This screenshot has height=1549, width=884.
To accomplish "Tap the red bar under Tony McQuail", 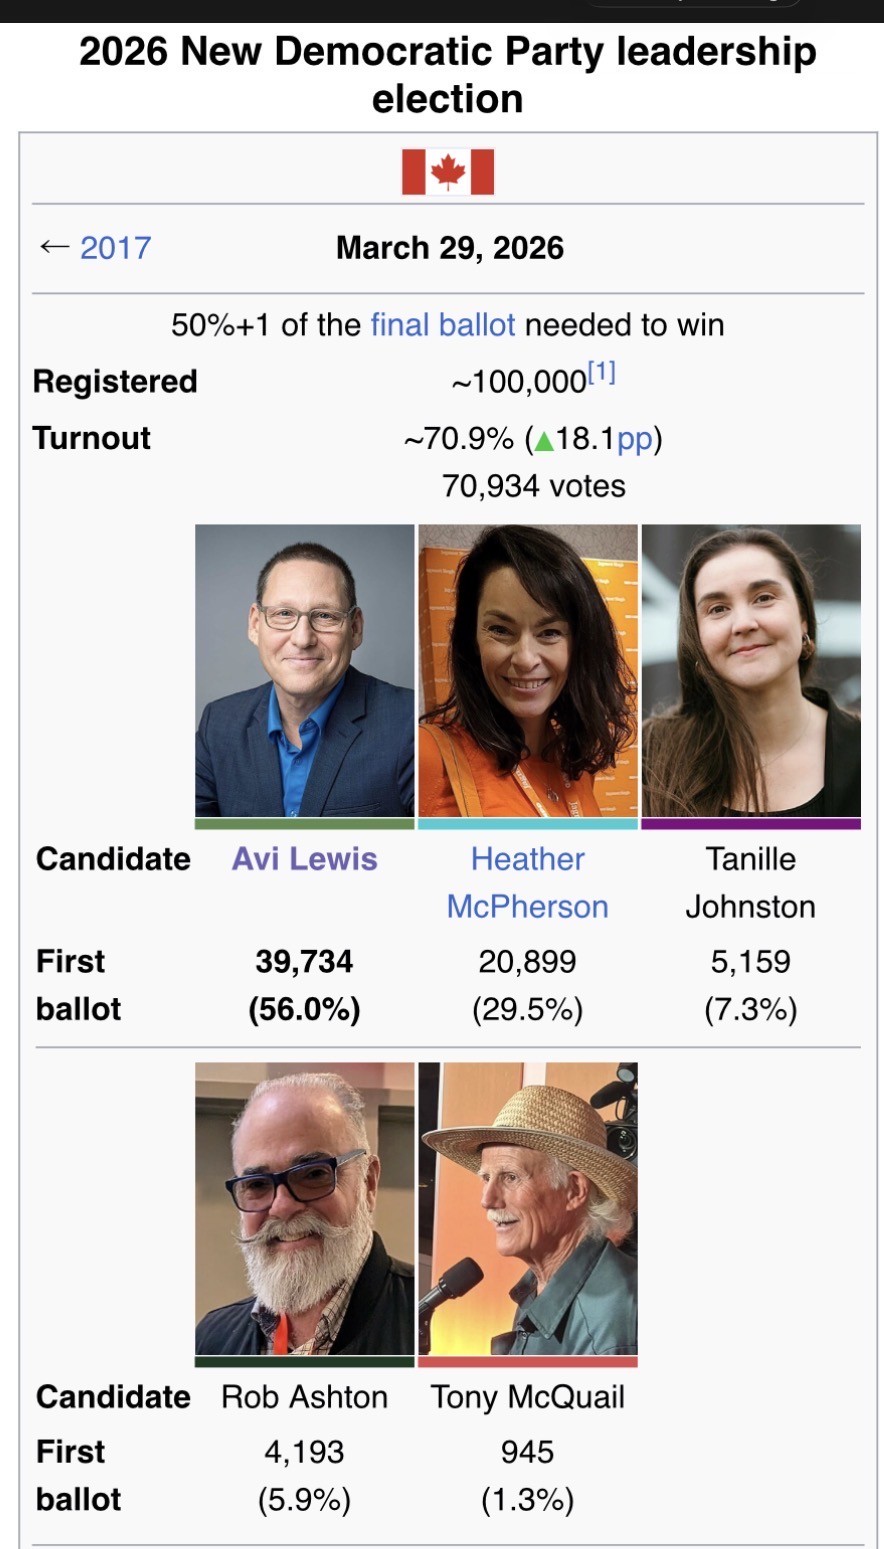I will tap(527, 1362).
